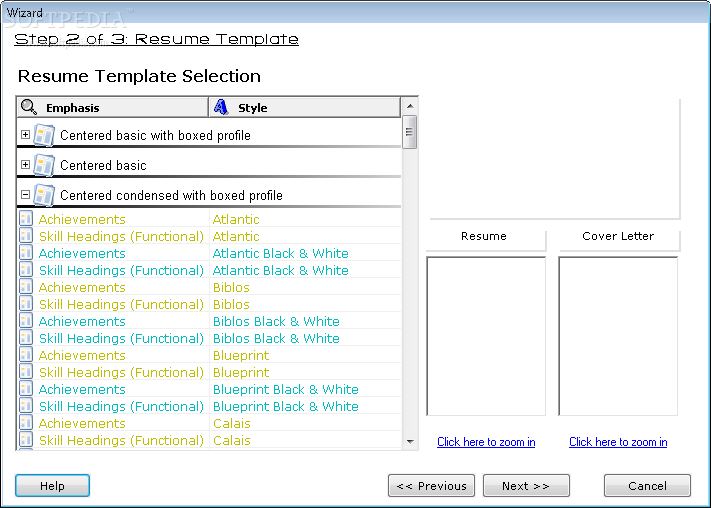711x508 pixels.
Task: Collapse Centered condensed with boxed profile group
Action: click(x=25, y=195)
